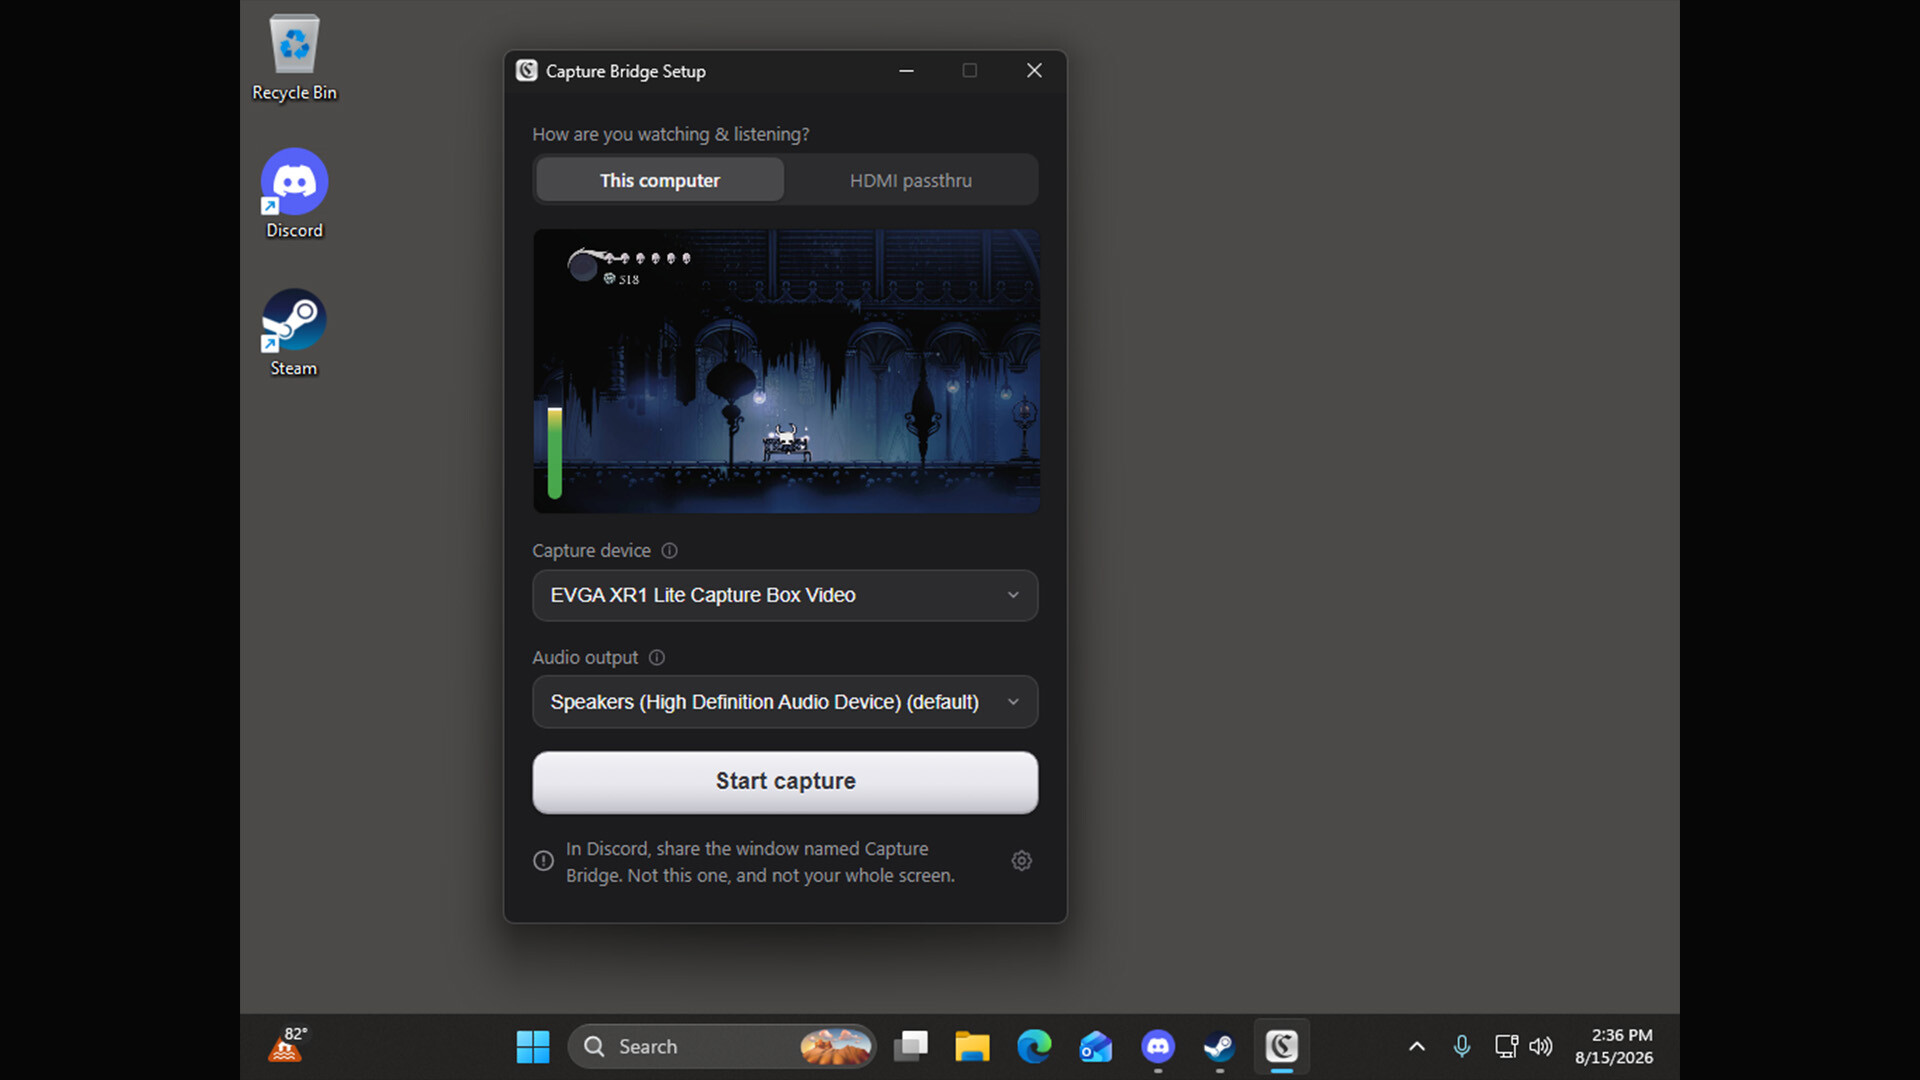Open the Recycle Bin desktop icon
The height and width of the screenshot is (1080, 1920).
pyautogui.click(x=294, y=58)
